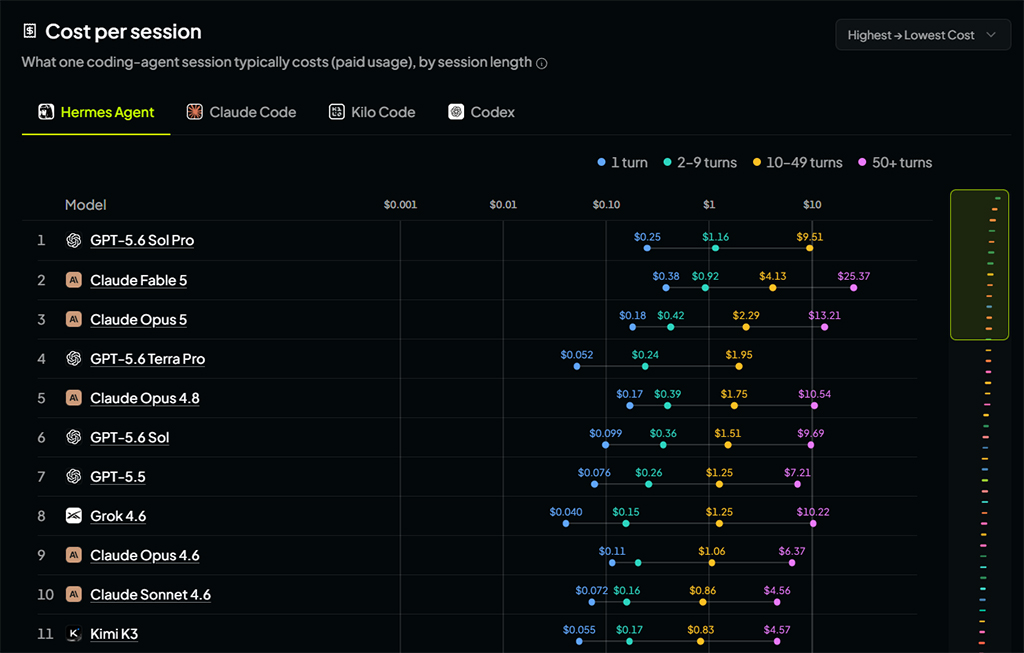Click the $1.16 value label for GPT-5.6 Sol Pro
The image size is (1024, 653).
[716, 237]
